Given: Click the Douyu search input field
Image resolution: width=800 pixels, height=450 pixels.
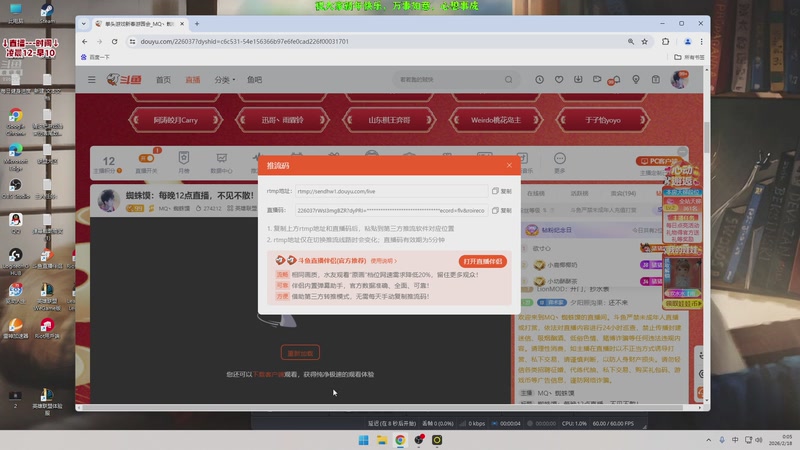Looking at the screenshot, I should (448, 80).
